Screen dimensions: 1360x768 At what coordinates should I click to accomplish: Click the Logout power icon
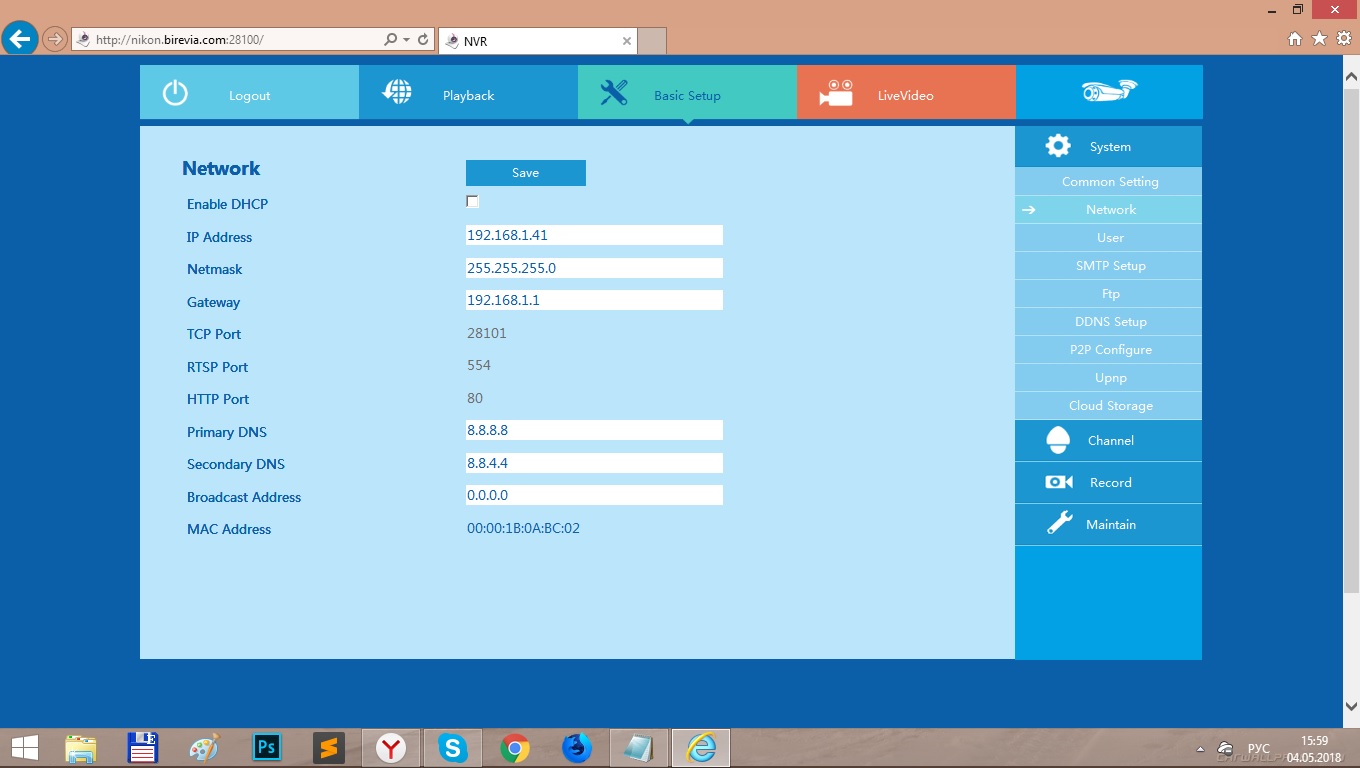point(175,94)
